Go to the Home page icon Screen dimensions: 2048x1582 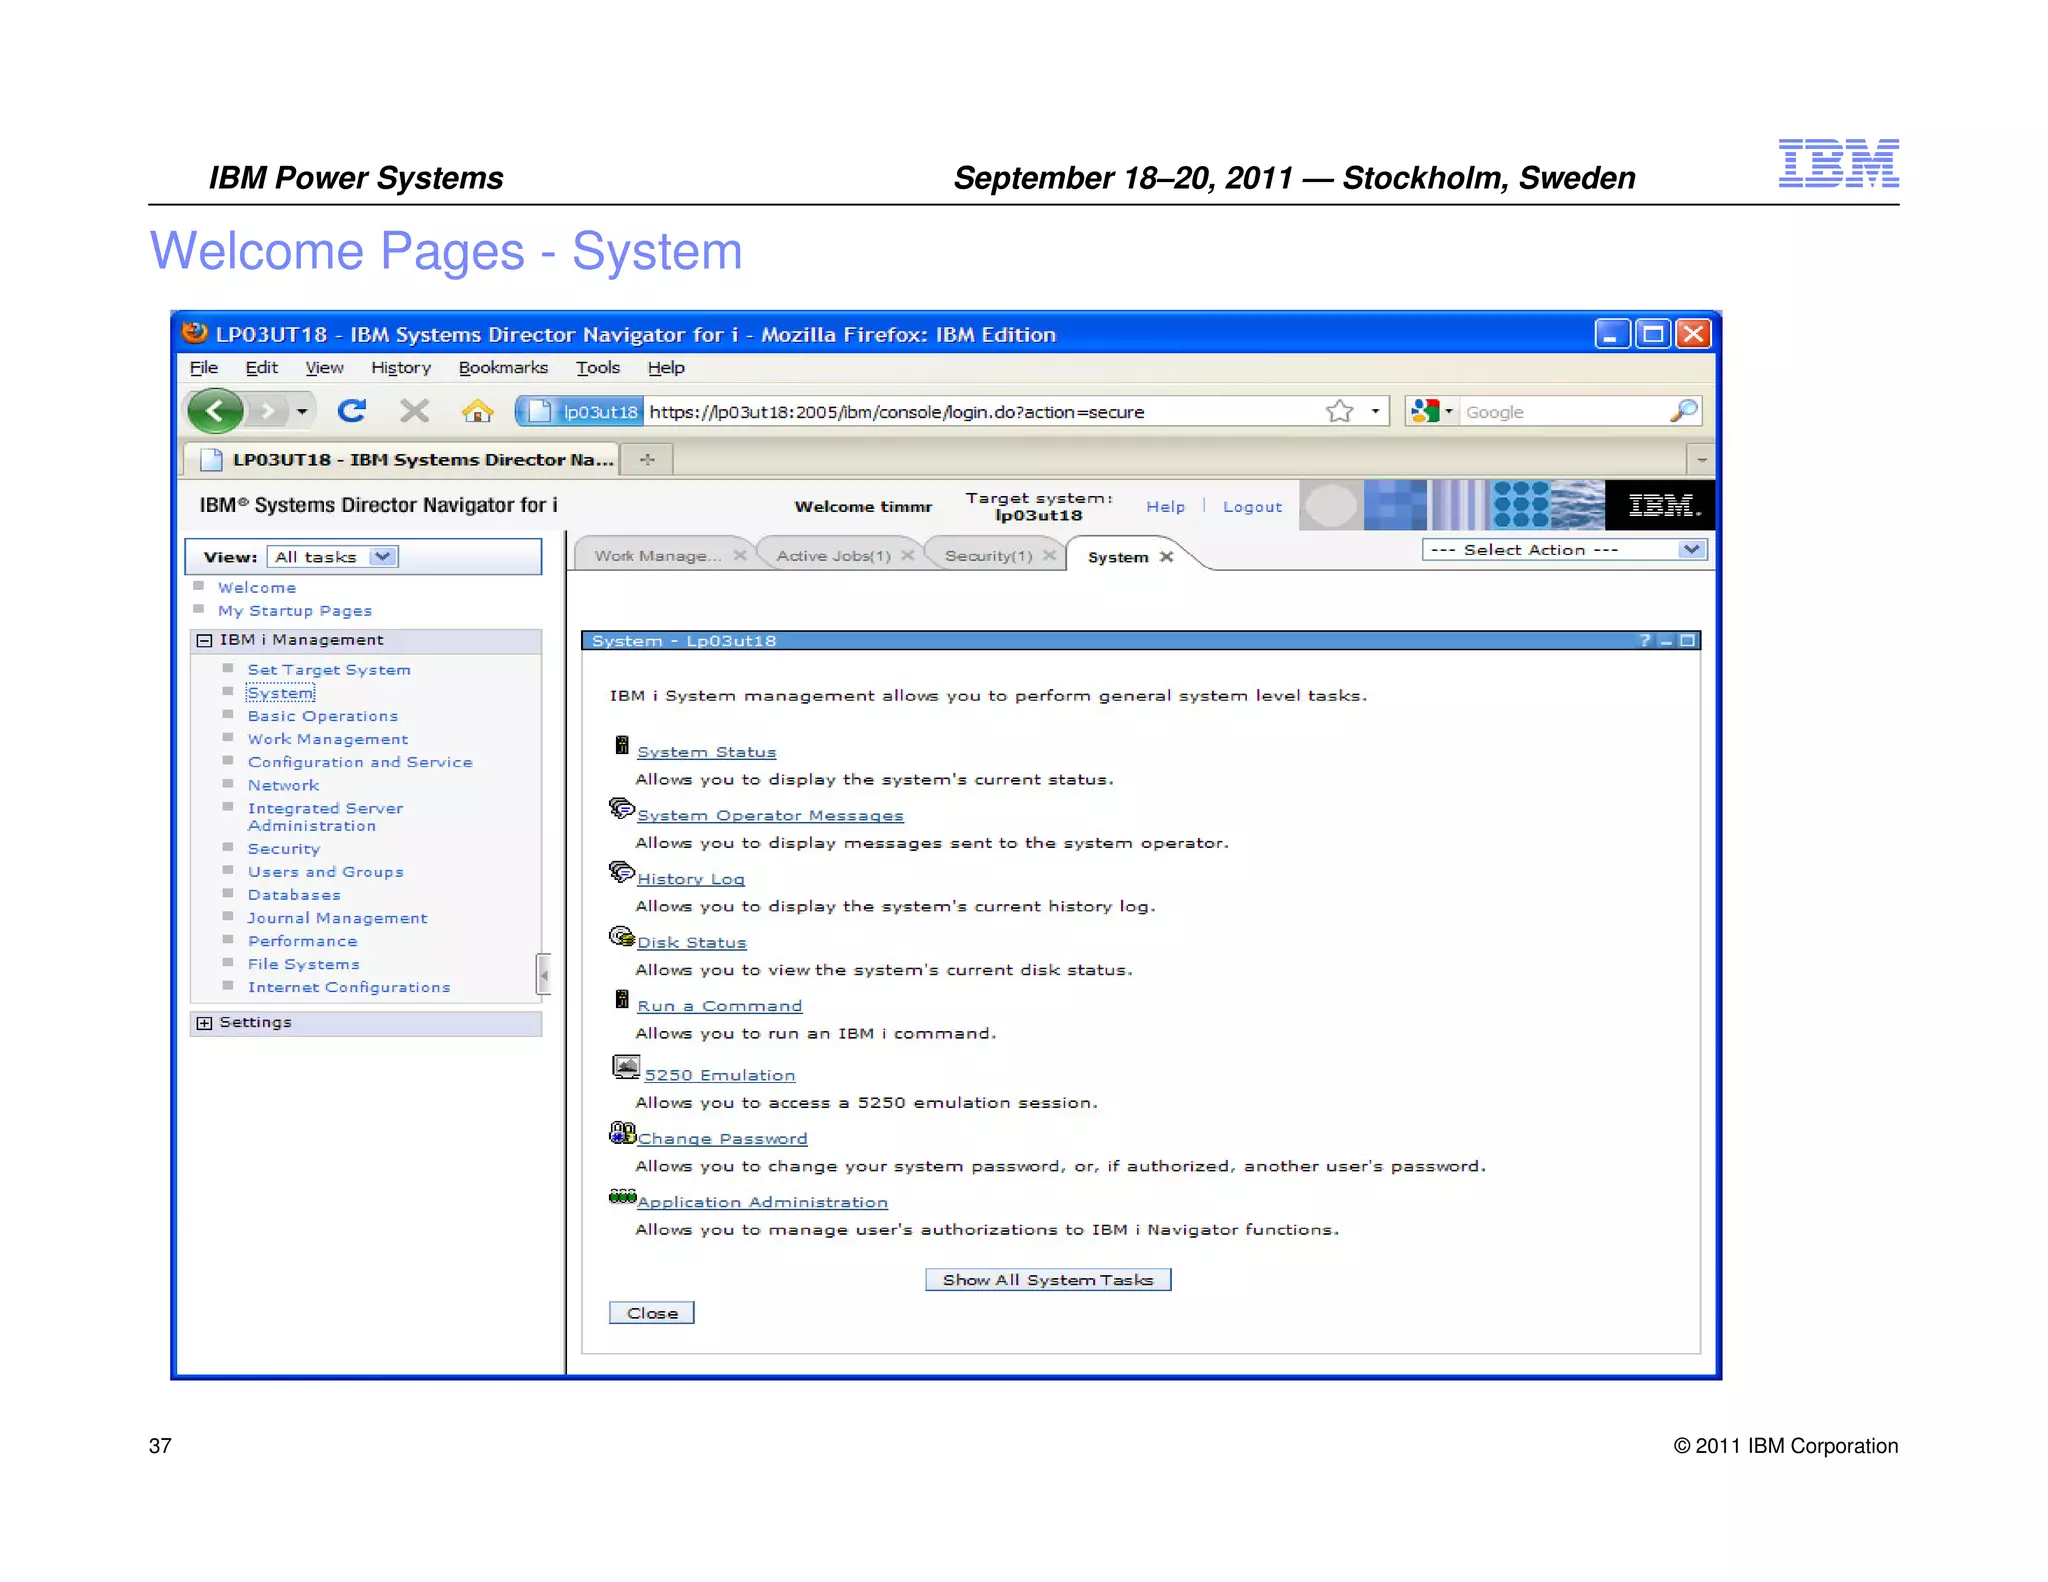coord(477,411)
